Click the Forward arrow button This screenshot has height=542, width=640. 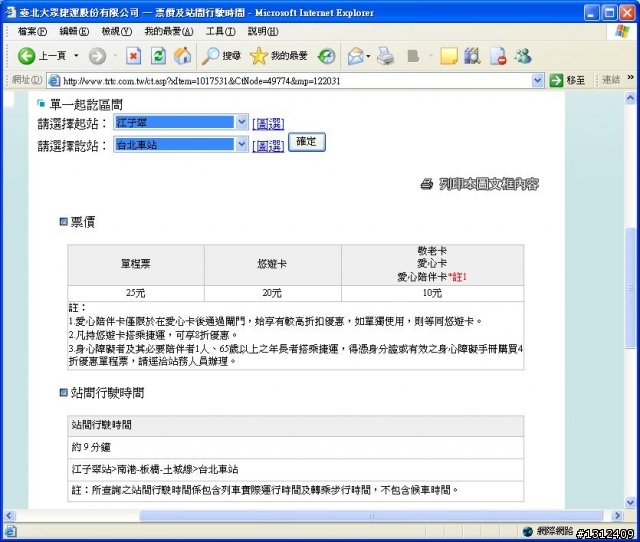click(97, 56)
